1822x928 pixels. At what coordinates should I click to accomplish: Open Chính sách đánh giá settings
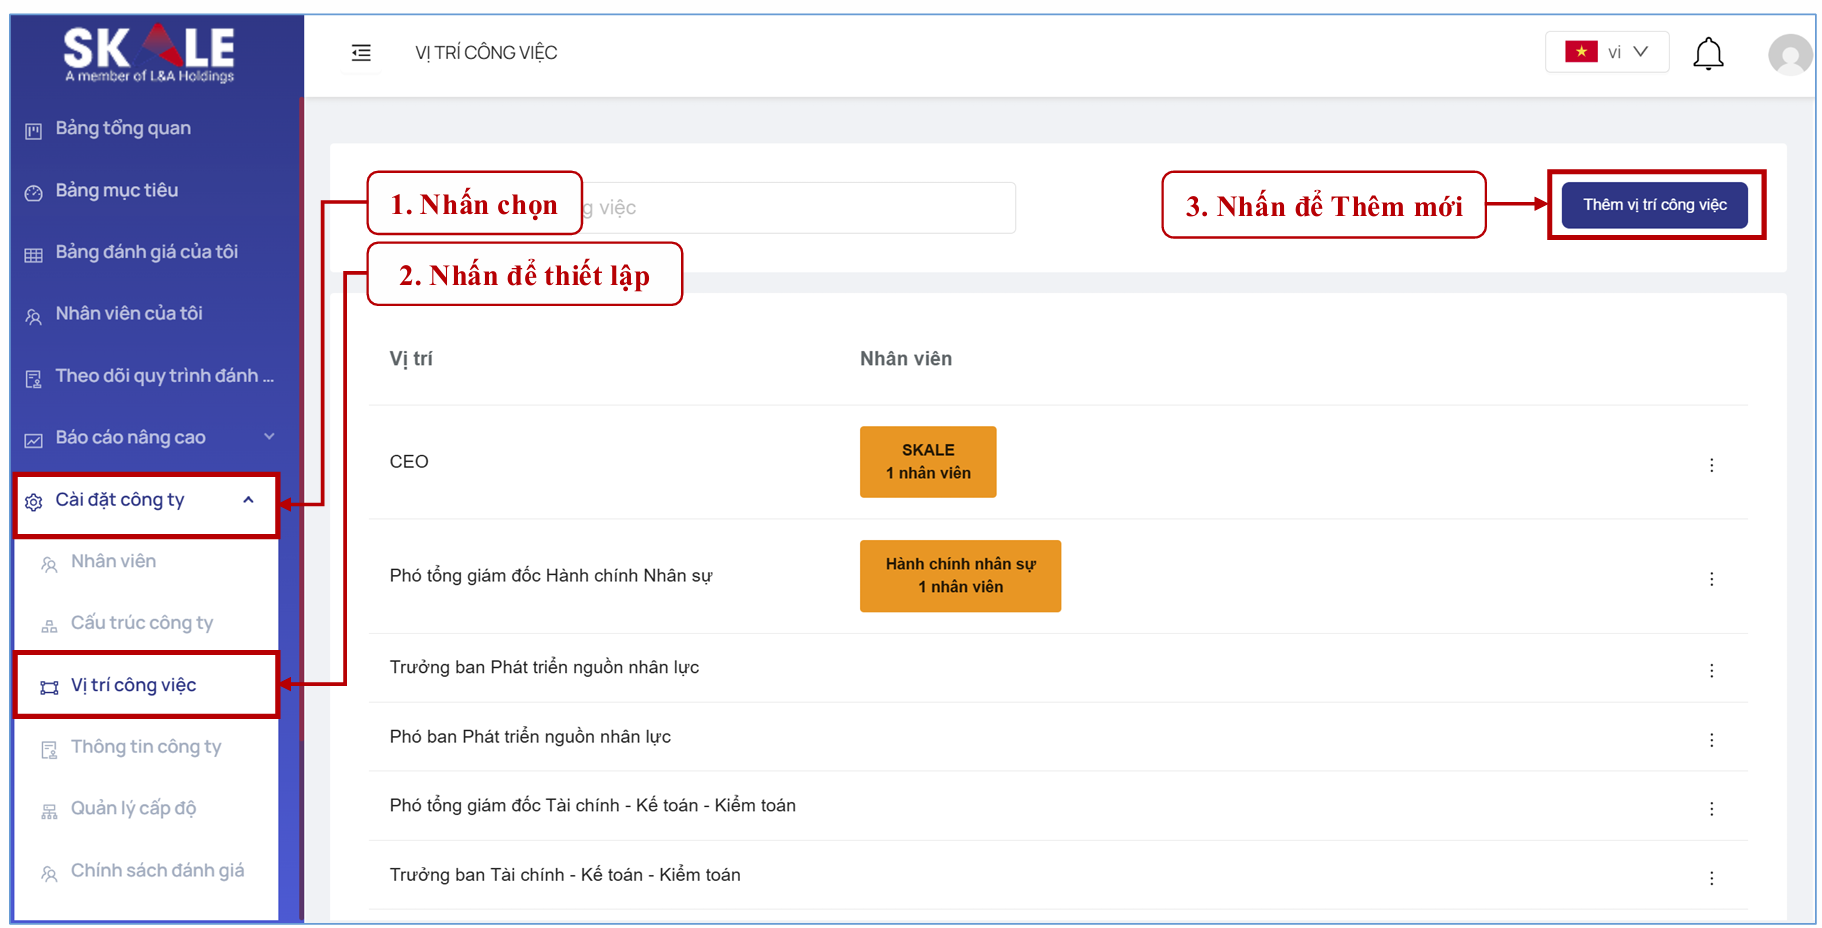click(157, 871)
